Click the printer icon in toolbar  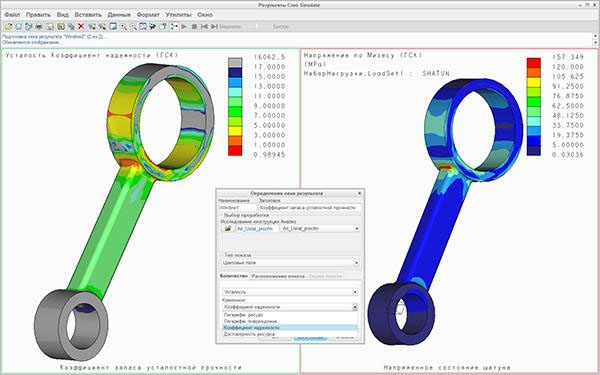pyautogui.click(x=39, y=26)
